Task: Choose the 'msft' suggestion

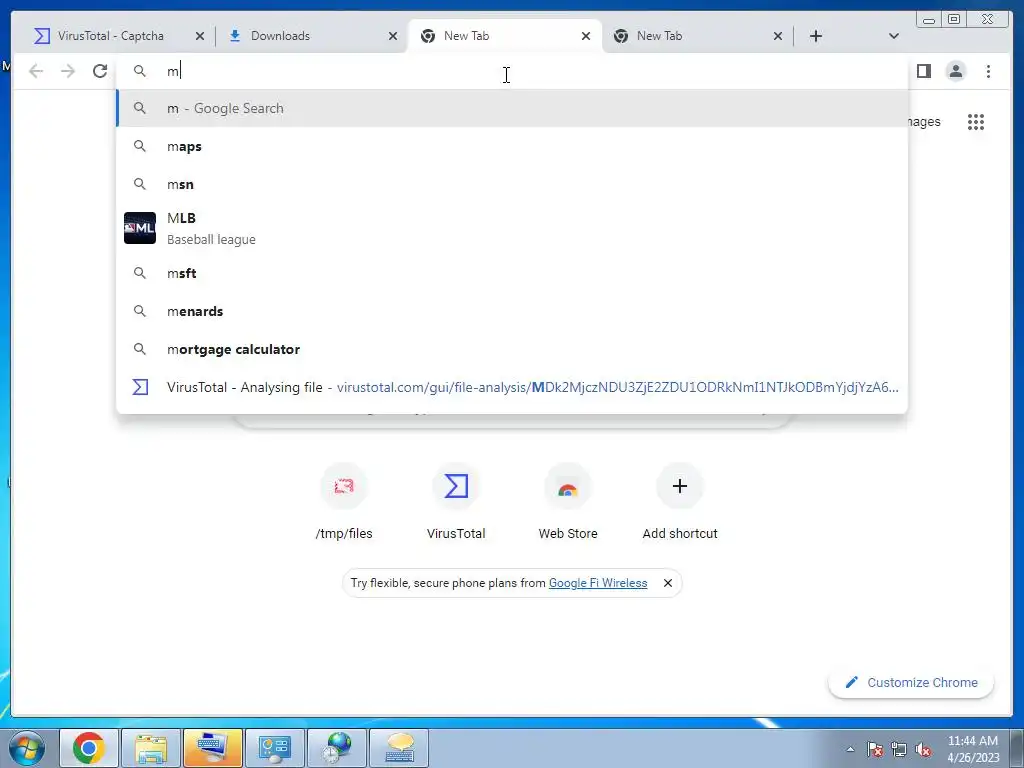Action: click(512, 273)
